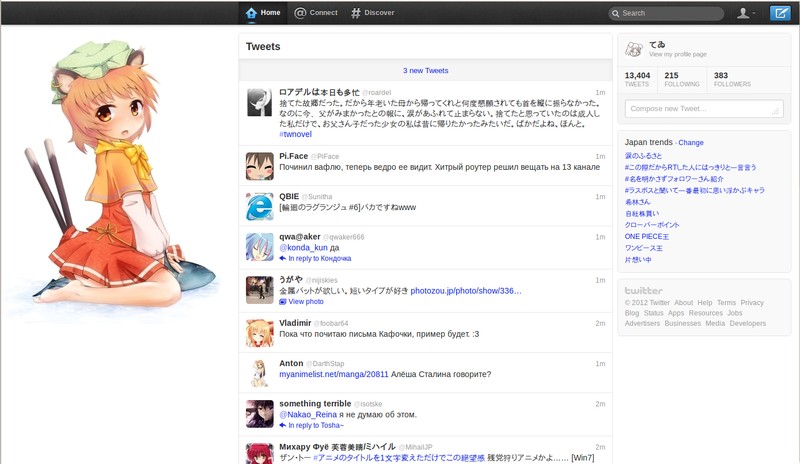
Task: Click QBIE's Internet Explorer avatar
Action: click(260, 206)
